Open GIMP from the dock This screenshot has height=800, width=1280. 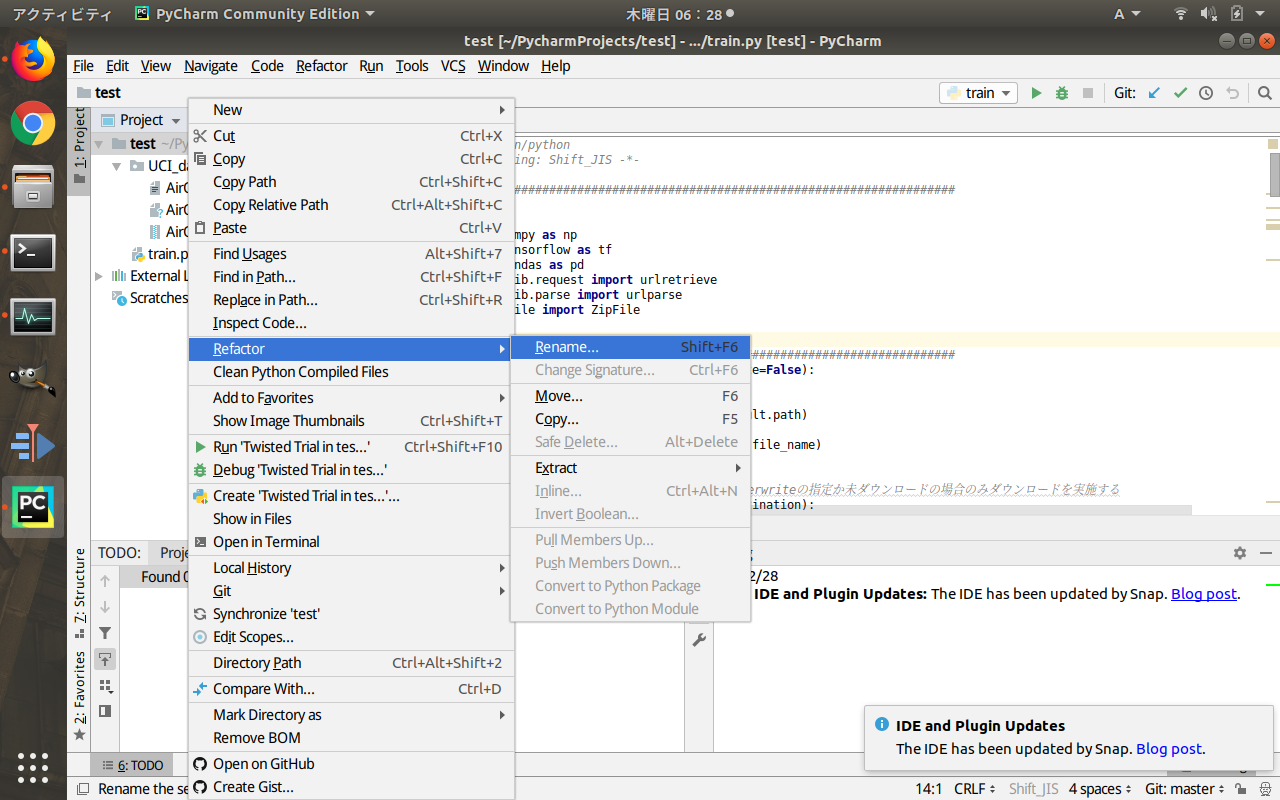point(33,380)
